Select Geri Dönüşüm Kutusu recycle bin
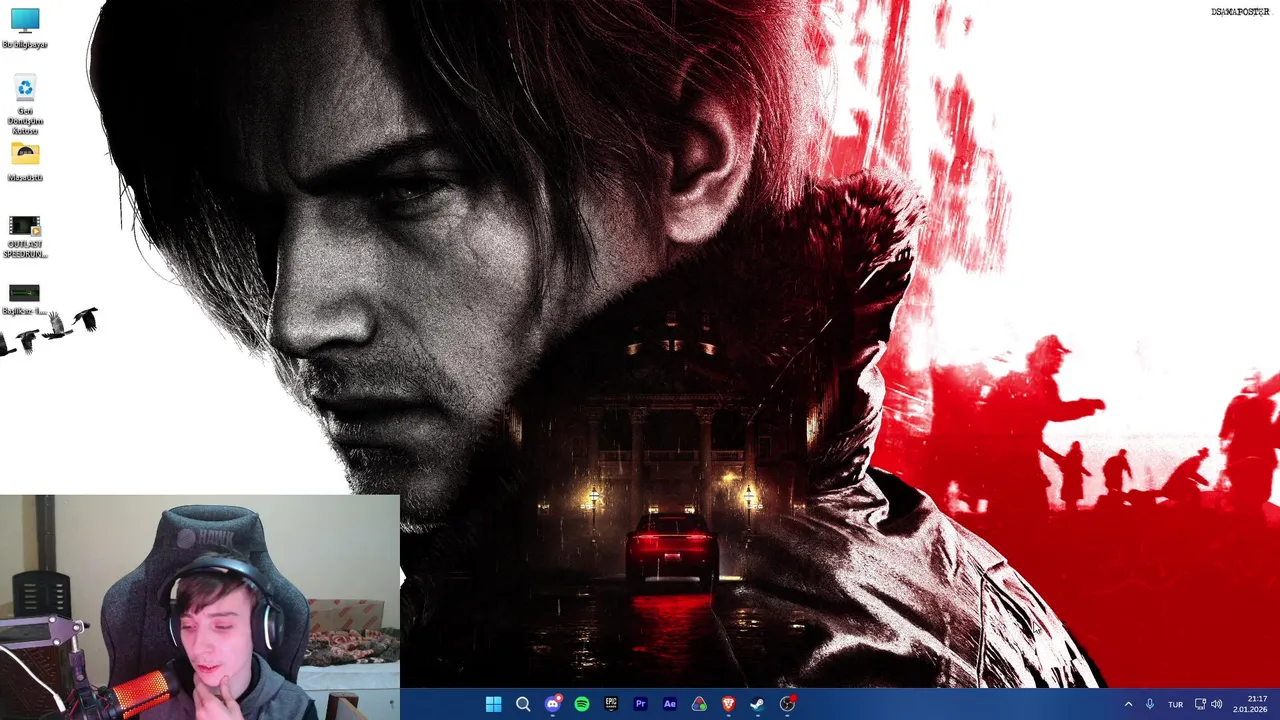 tap(25, 105)
